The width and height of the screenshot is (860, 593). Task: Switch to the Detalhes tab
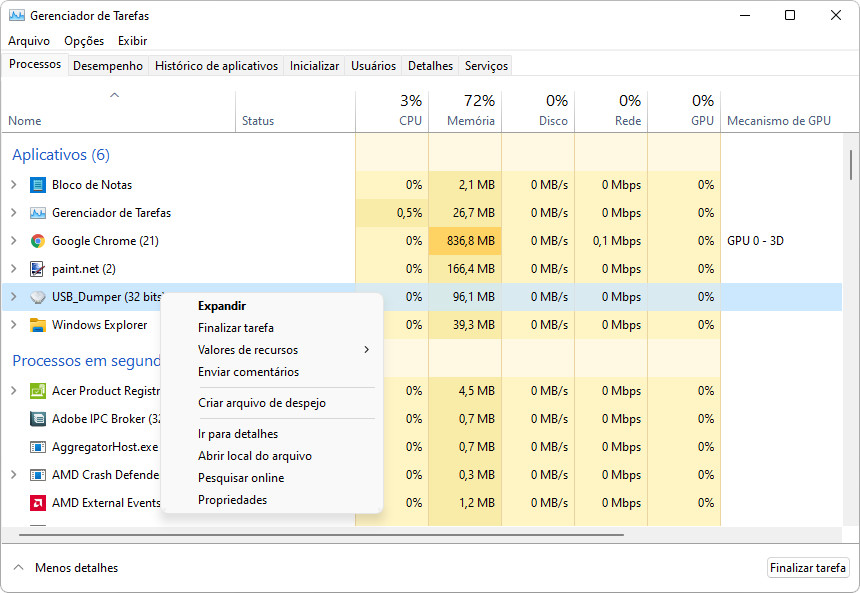[431, 65]
